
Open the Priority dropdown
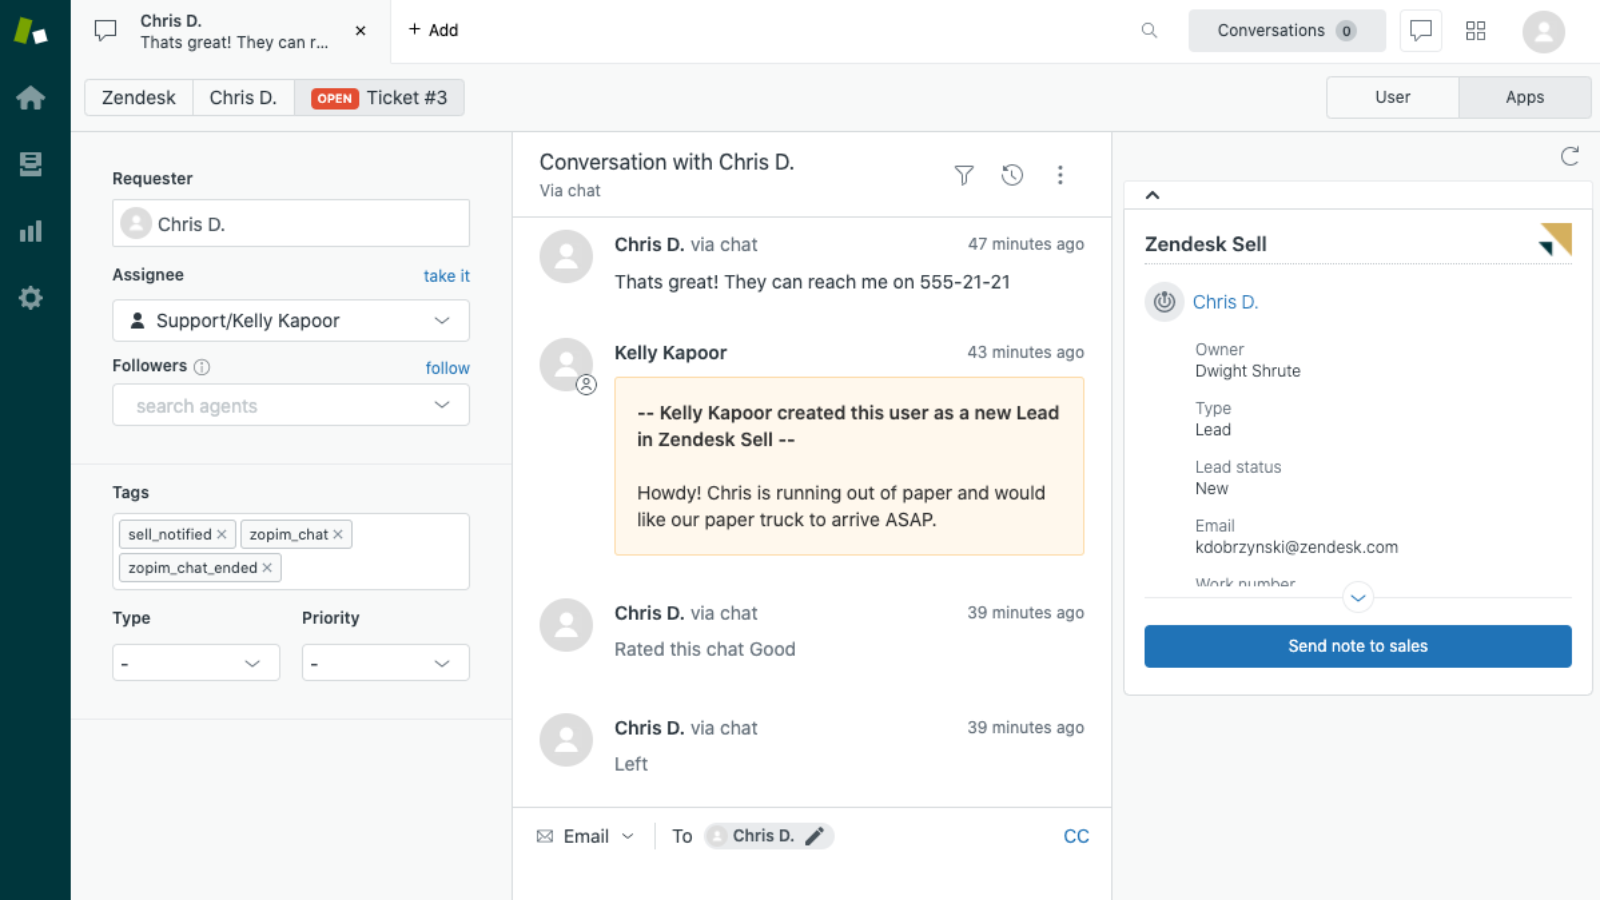pyautogui.click(x=386, y=663)
